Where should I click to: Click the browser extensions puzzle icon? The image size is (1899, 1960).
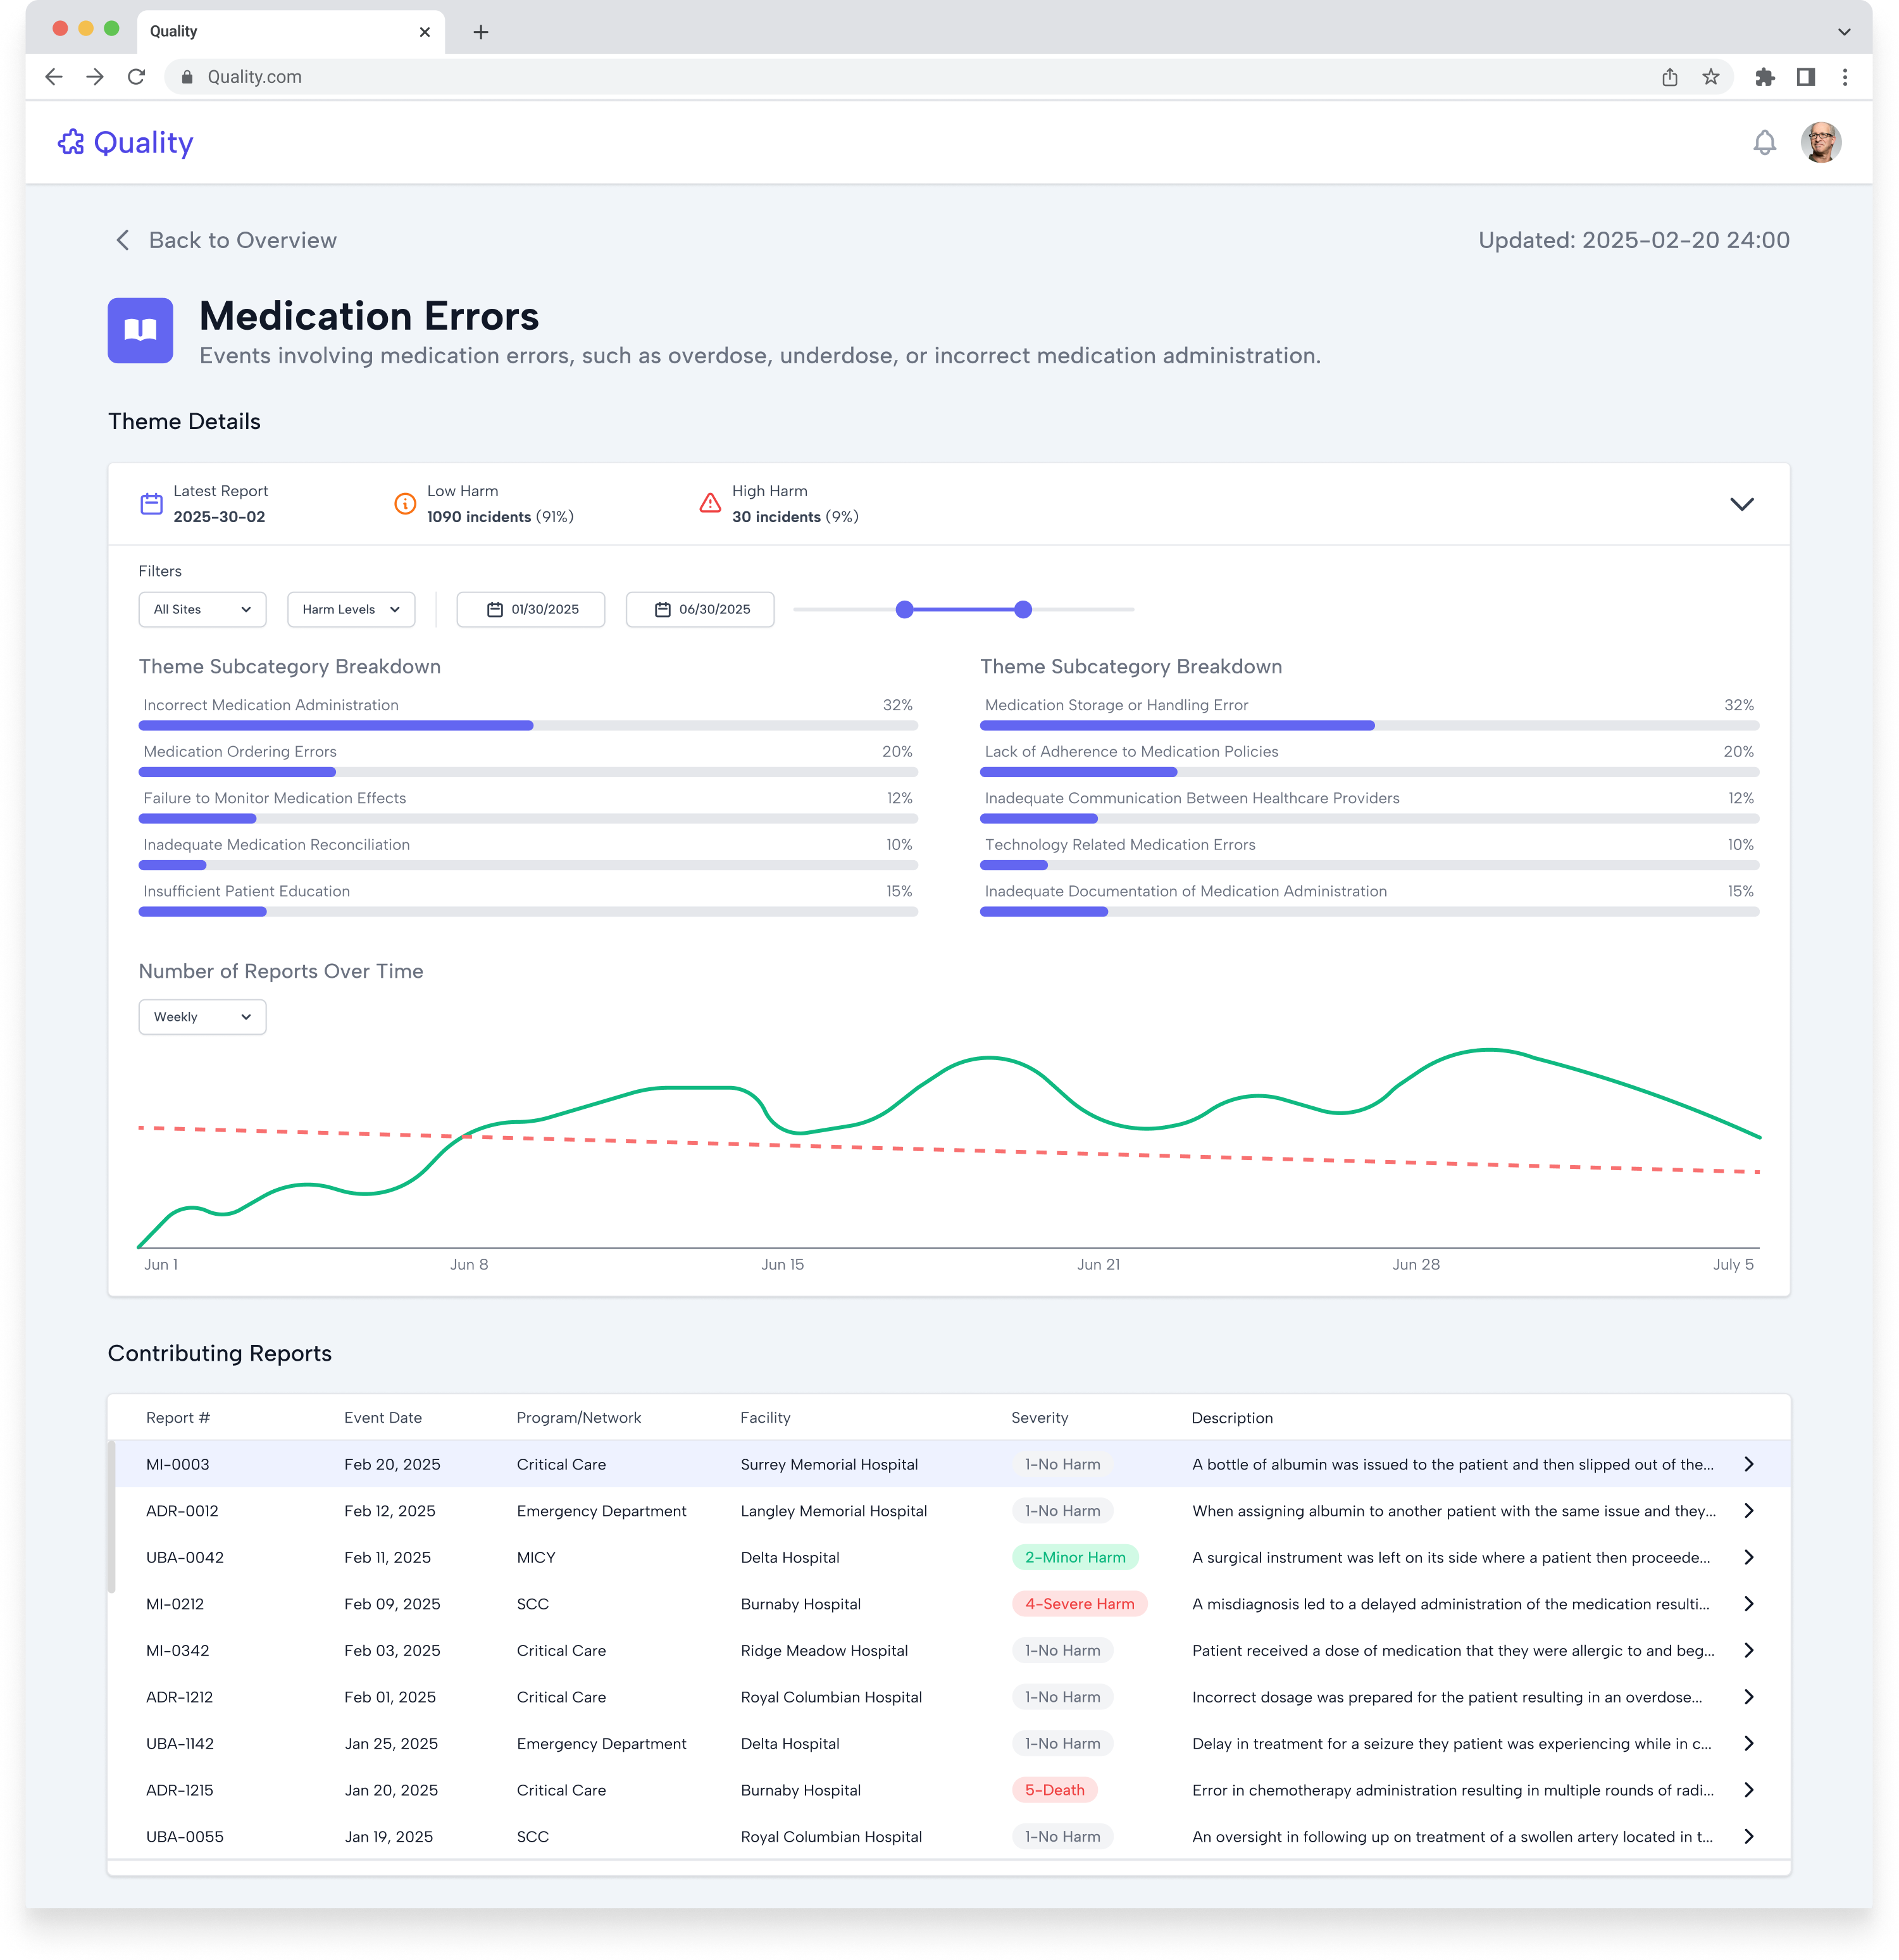coord(1764,77)
